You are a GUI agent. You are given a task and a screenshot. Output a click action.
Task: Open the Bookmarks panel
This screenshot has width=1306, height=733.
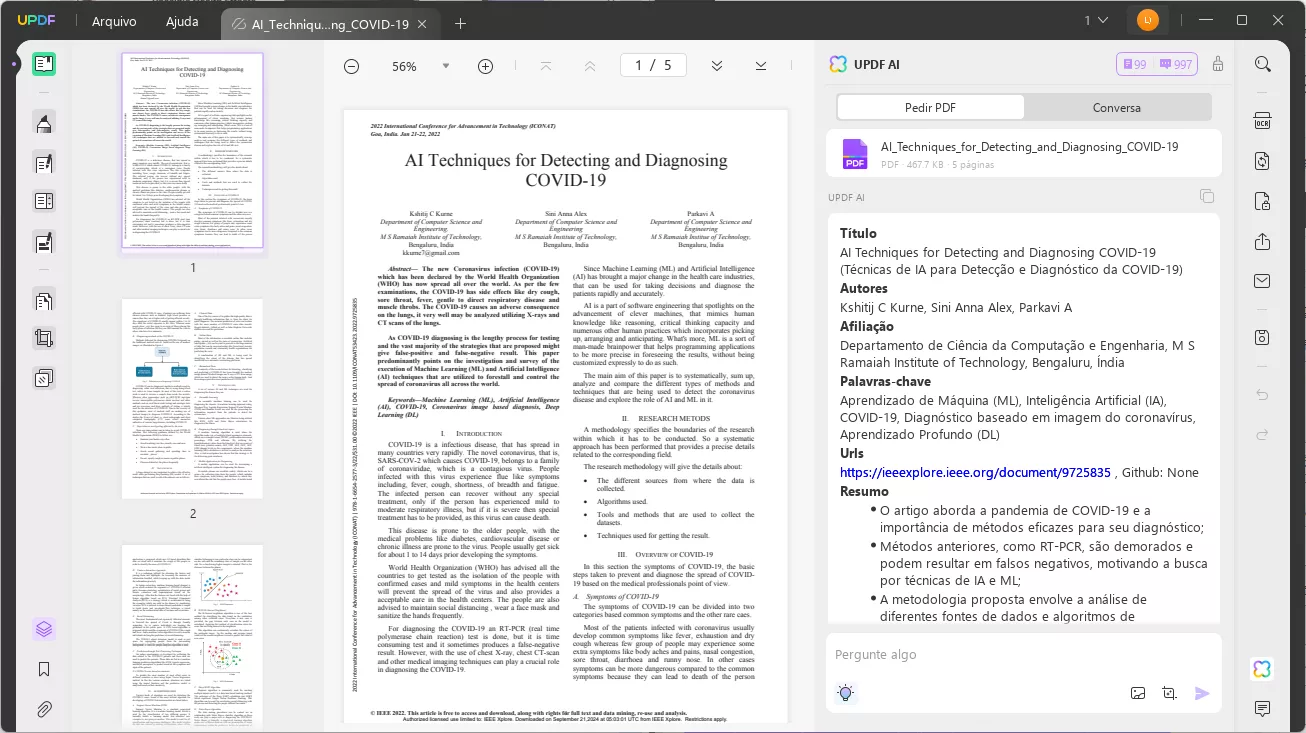point(44,669)
